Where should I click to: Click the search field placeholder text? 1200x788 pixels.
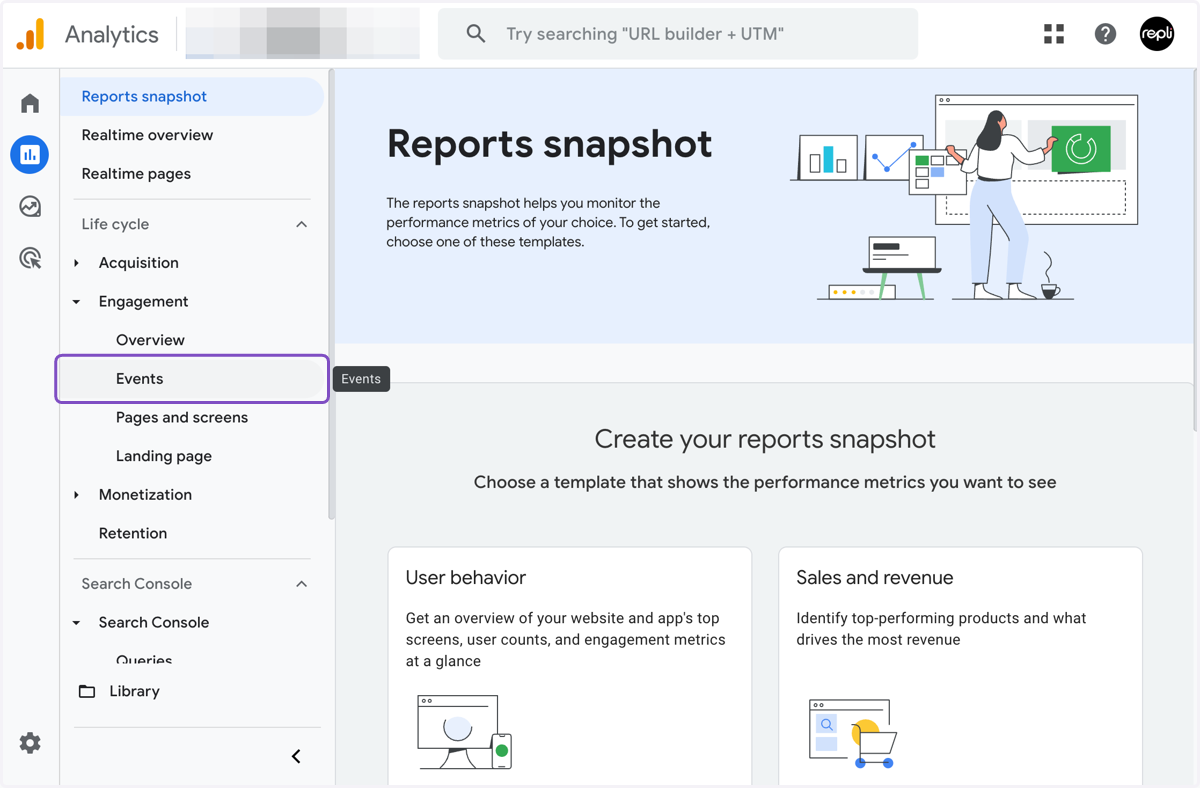coord(645,34)
